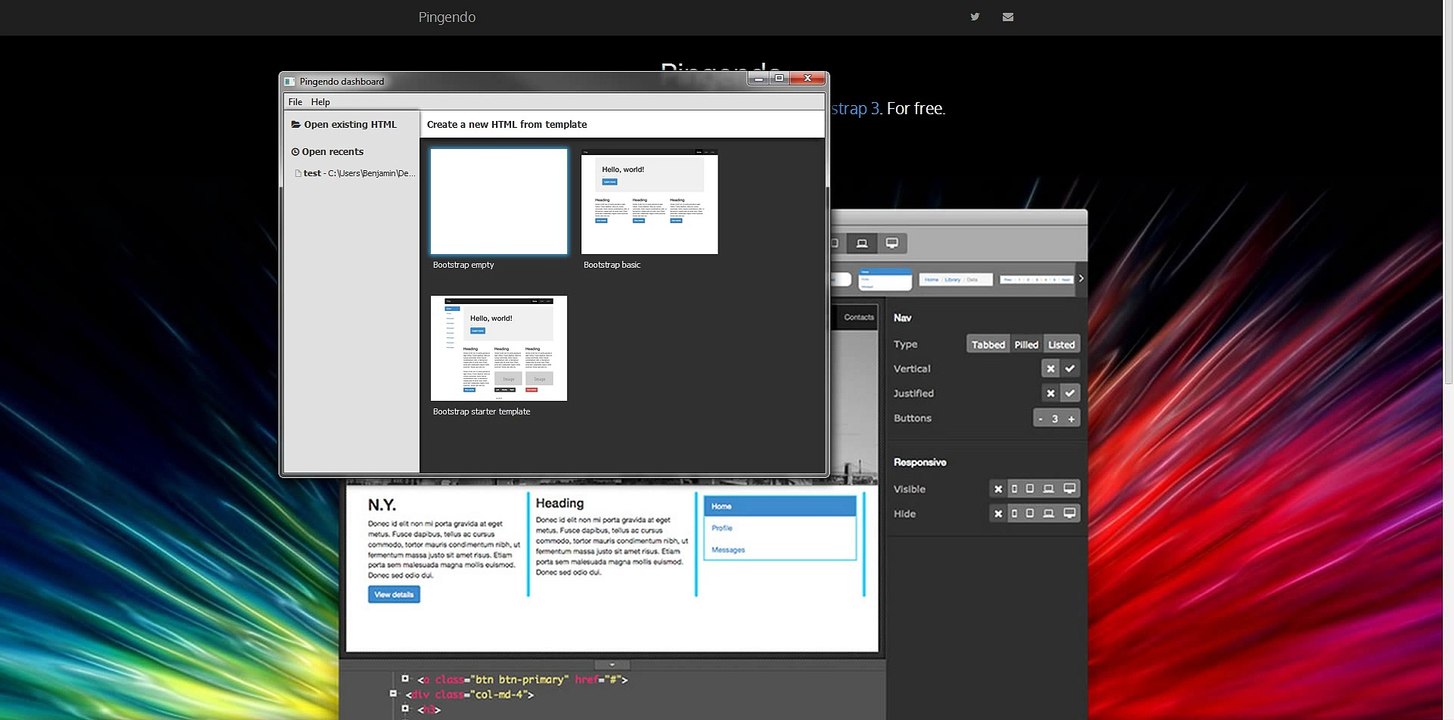Select desktop monitor viewport icon in editor toolbar
The image size is (1454, 720).
point(891,243)
